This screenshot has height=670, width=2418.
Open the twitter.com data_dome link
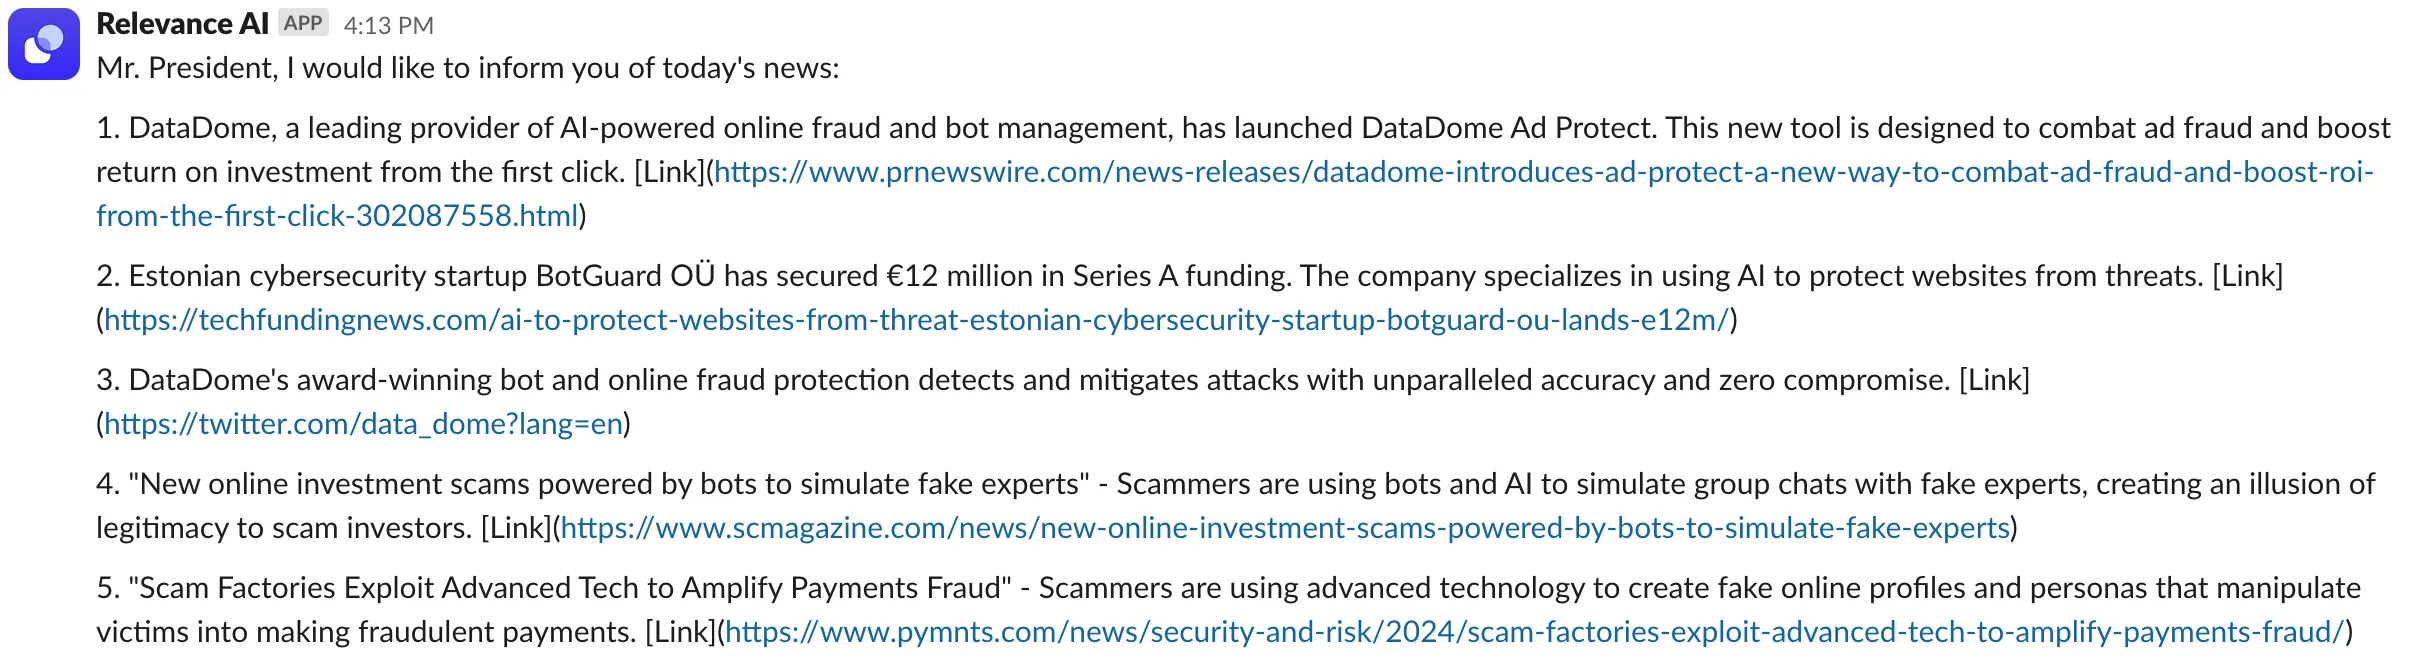[363, 424]
